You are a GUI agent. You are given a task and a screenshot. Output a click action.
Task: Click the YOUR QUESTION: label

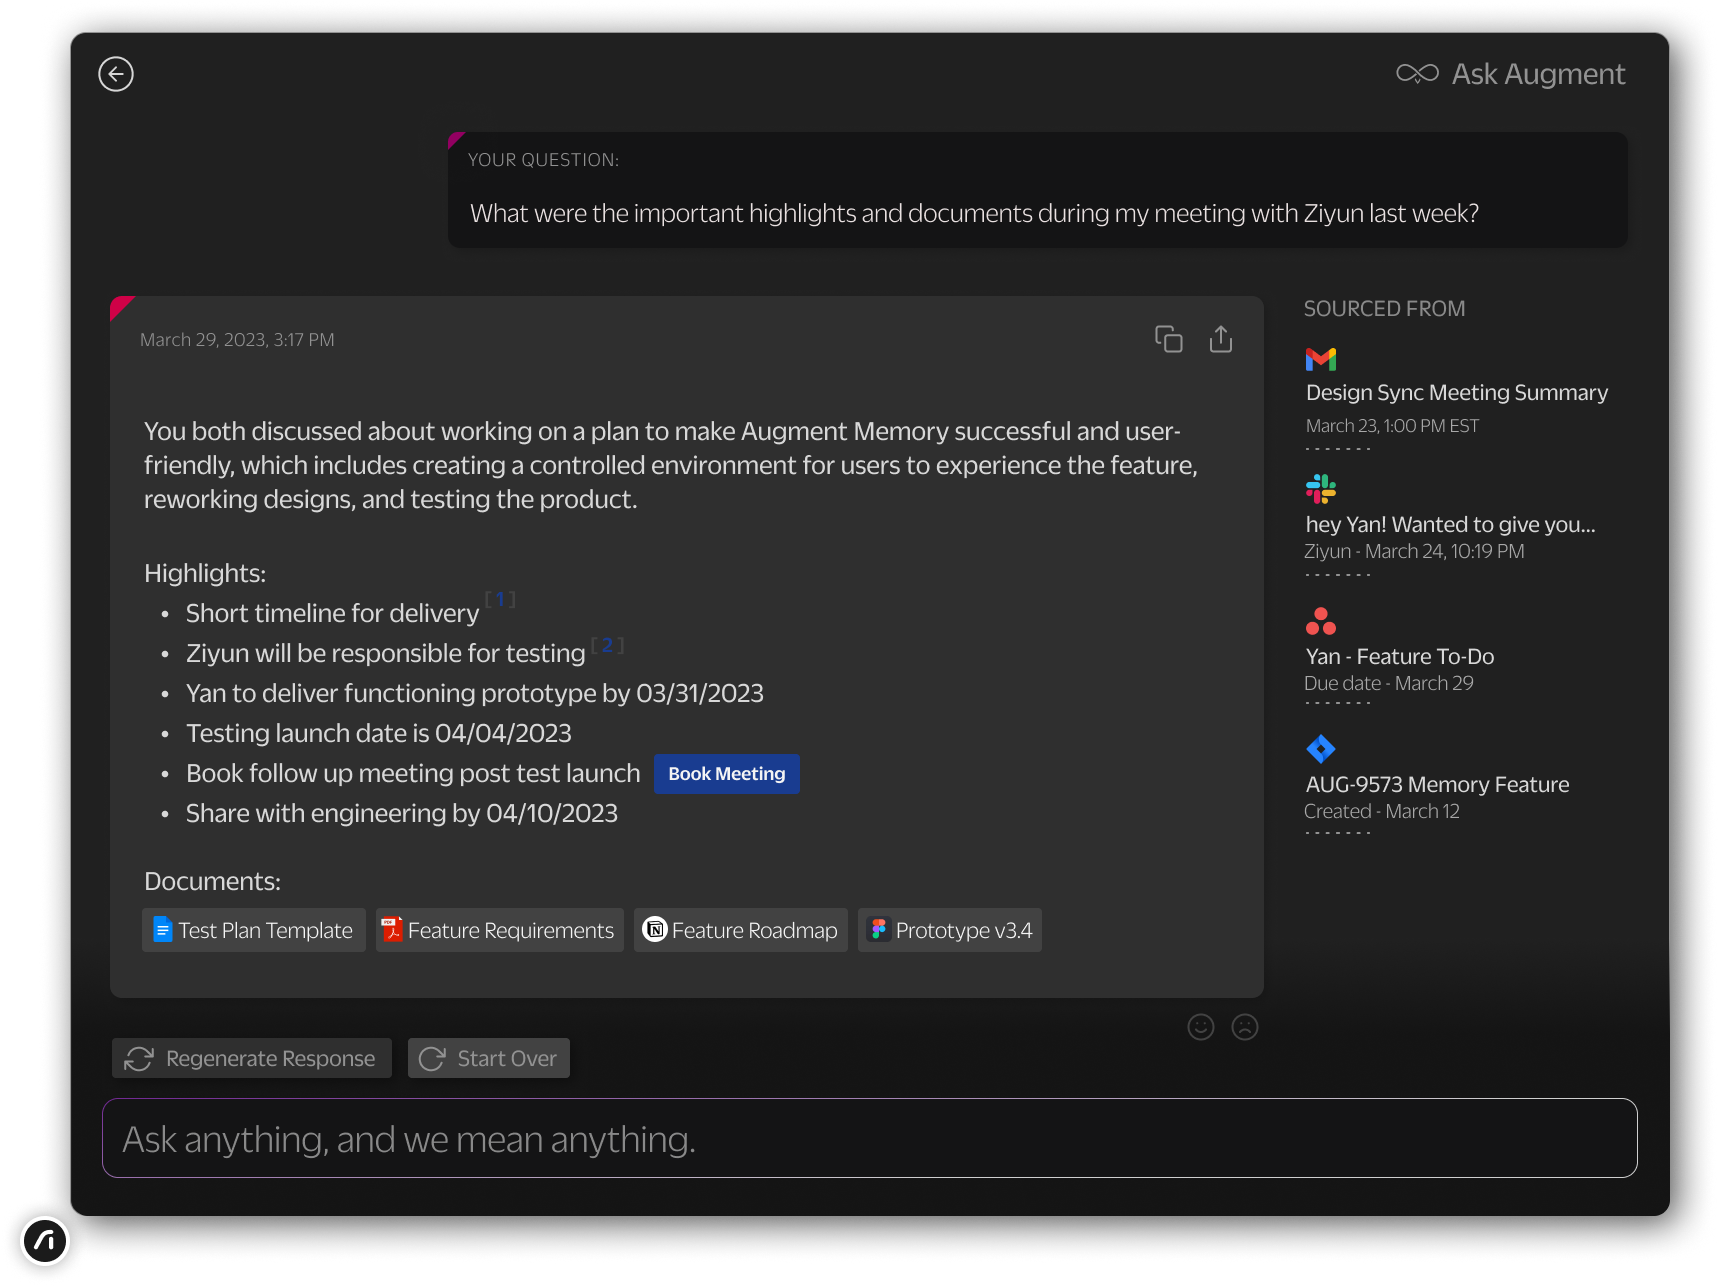543,160
